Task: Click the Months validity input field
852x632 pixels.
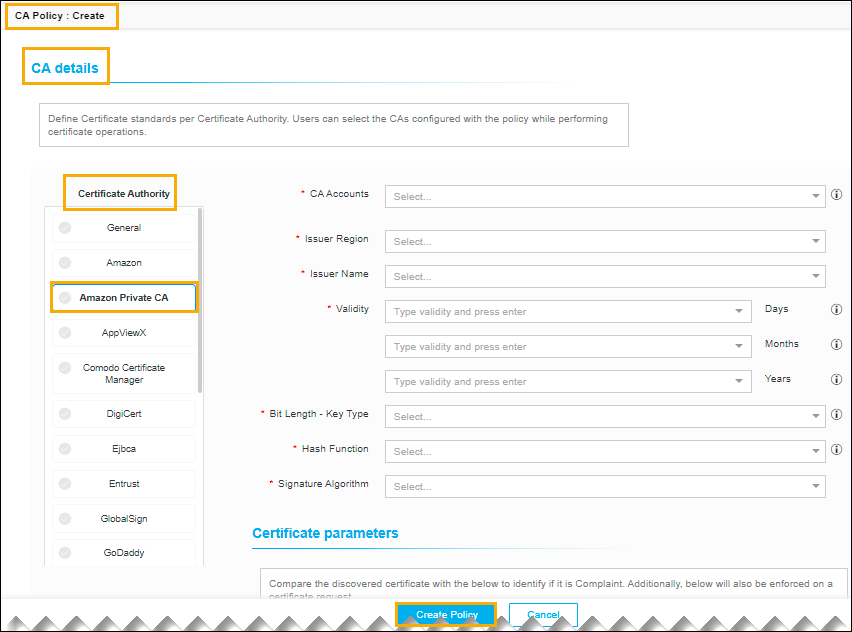Action: pyautogui.click(x=568, y=347)
